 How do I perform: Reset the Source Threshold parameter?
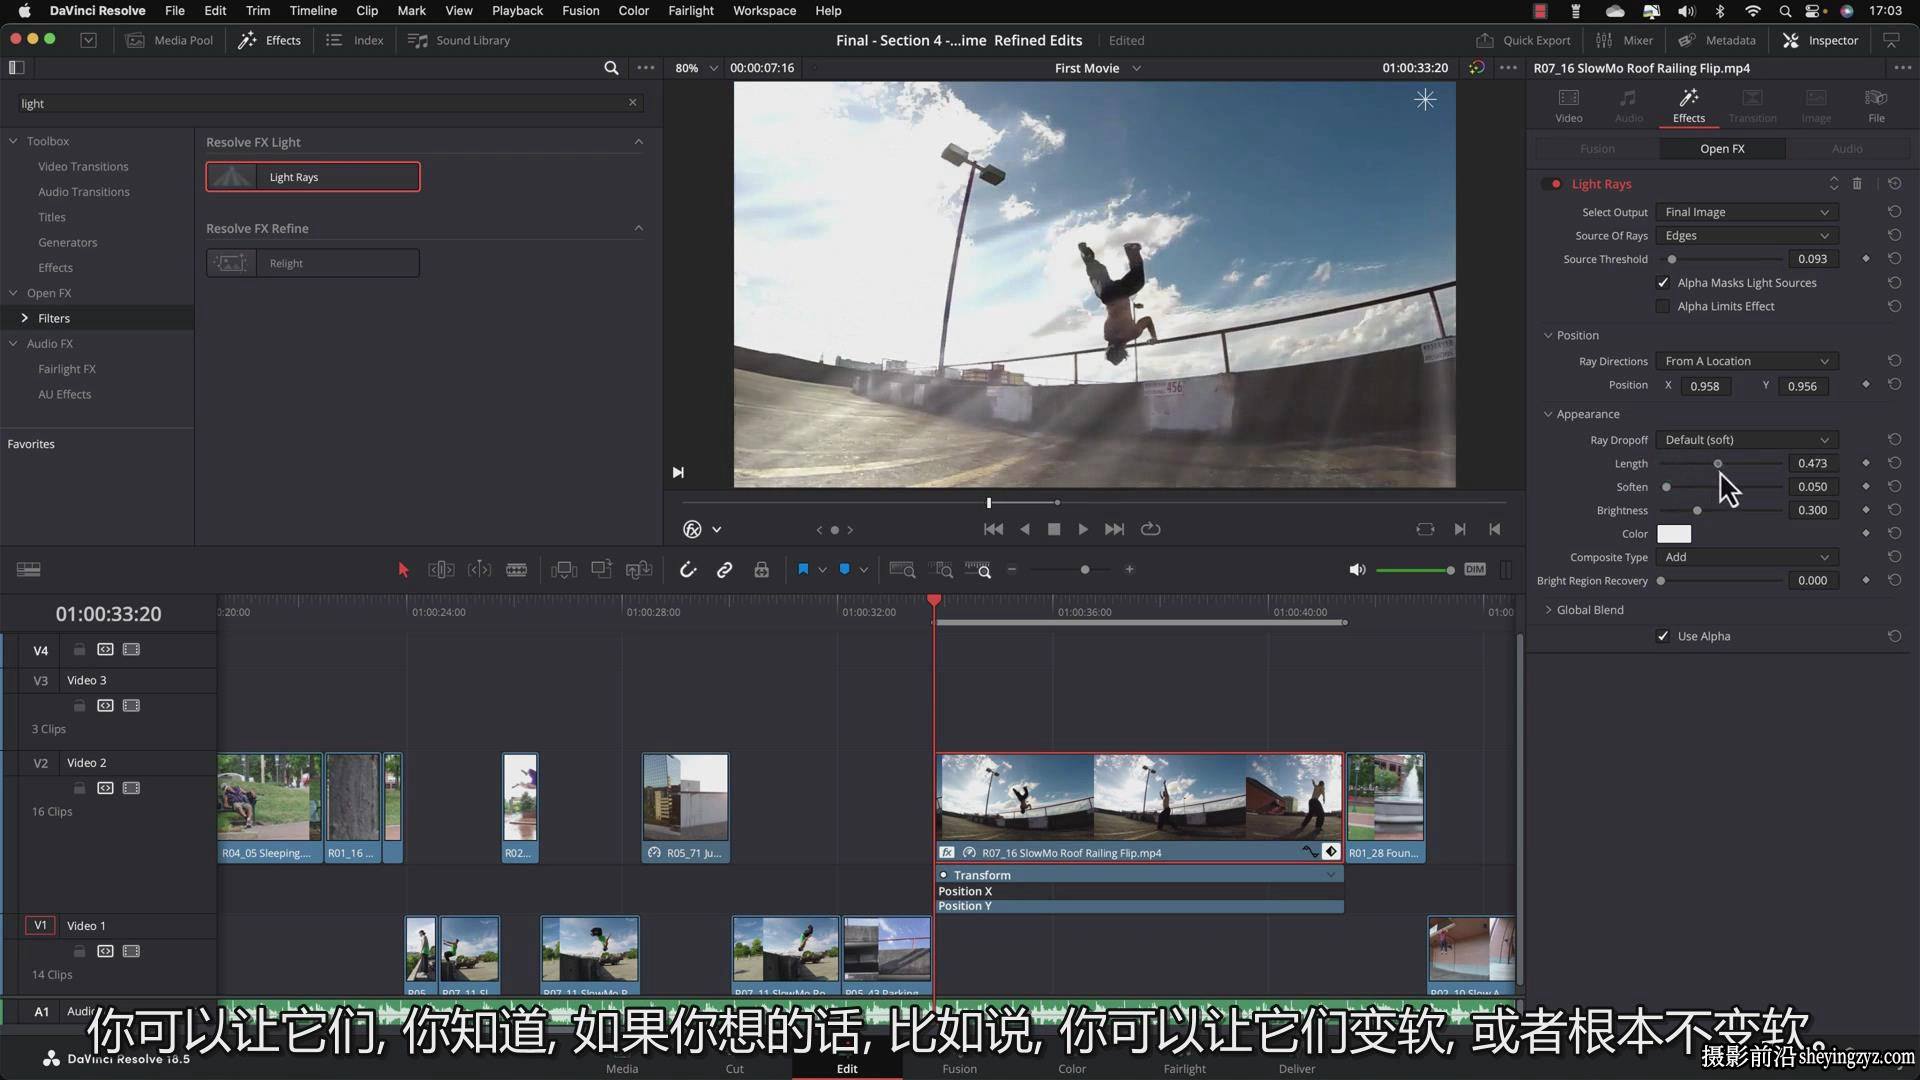point(1894,259)
